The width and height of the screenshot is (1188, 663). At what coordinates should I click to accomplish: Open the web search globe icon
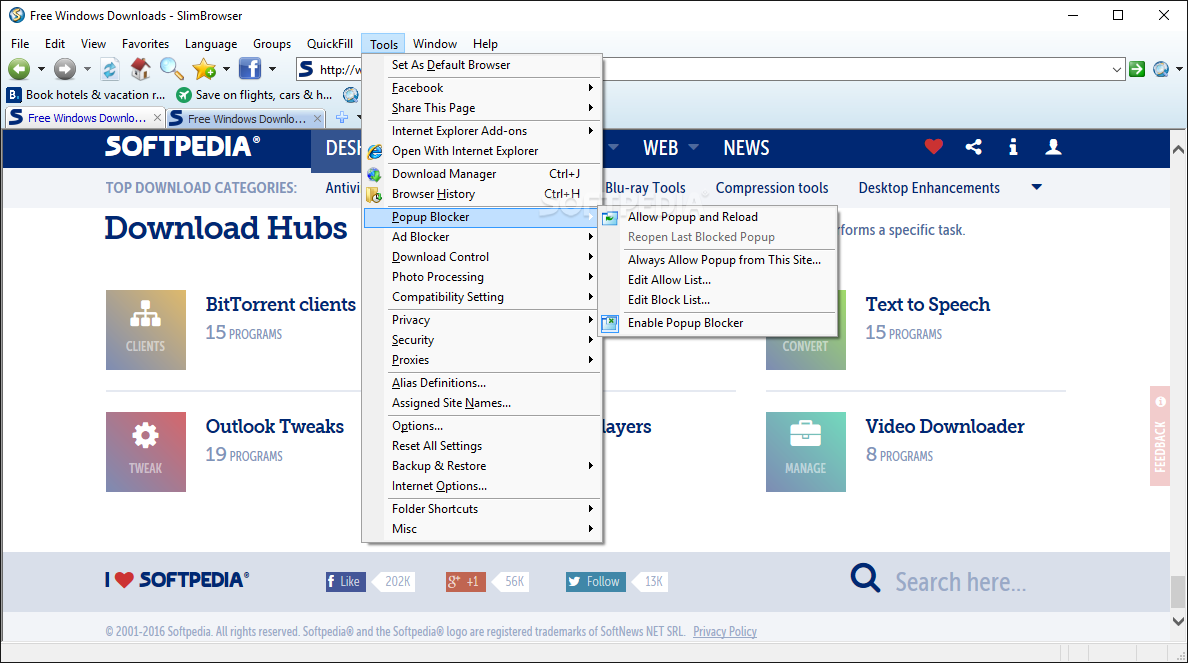coord(1160,70)
